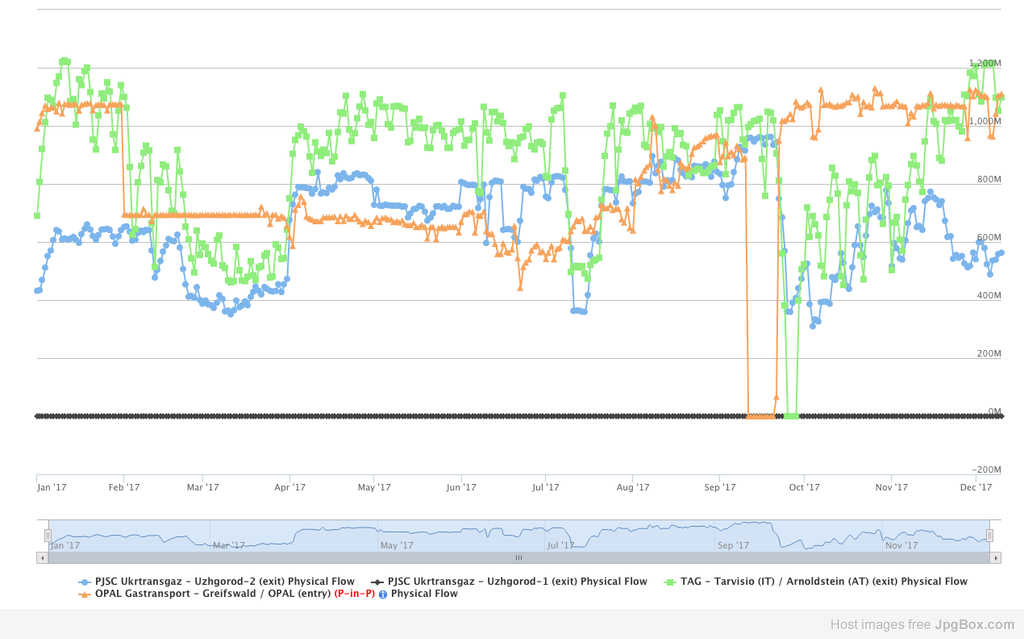The image size is (1024, 639).
Task: Click "May '17" inside the range navigator
Action: [396, 546]
